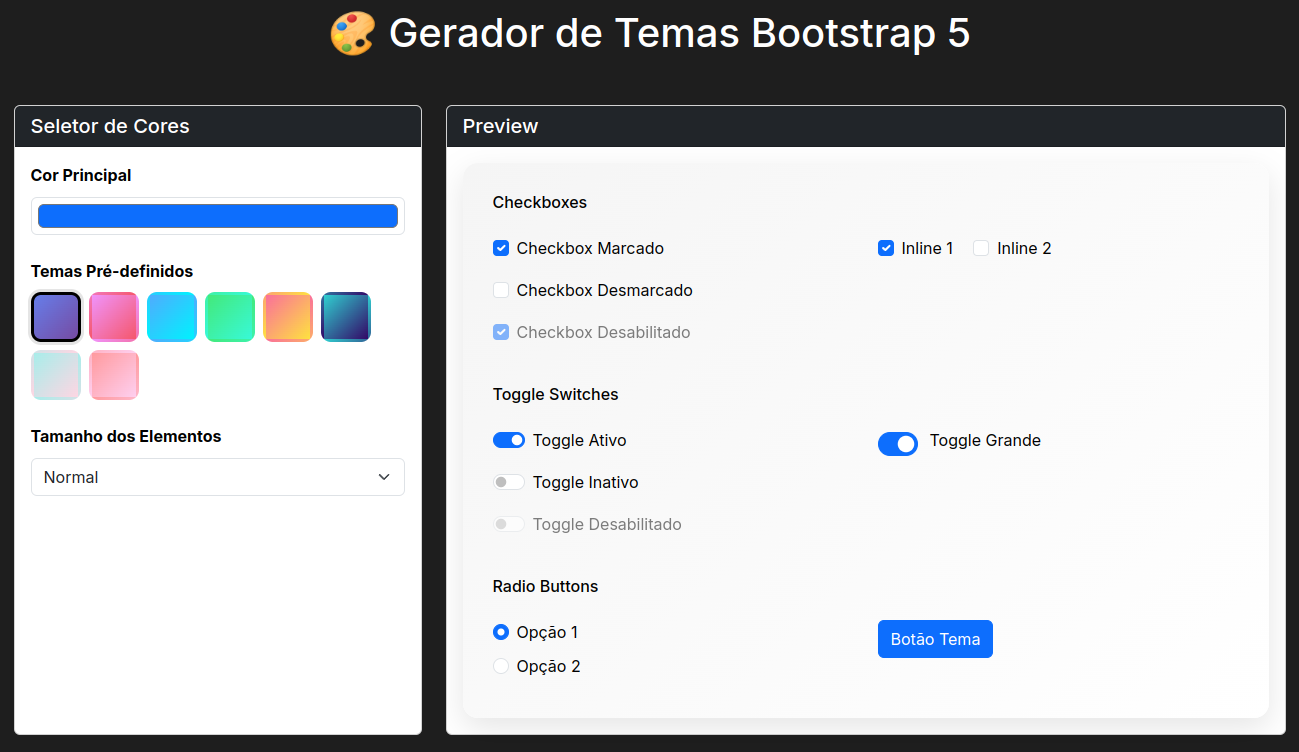Image resolution: width=1299 pixels, height=752 pixels.
Task: Select the mint preset theme
Action: [56, 374]
